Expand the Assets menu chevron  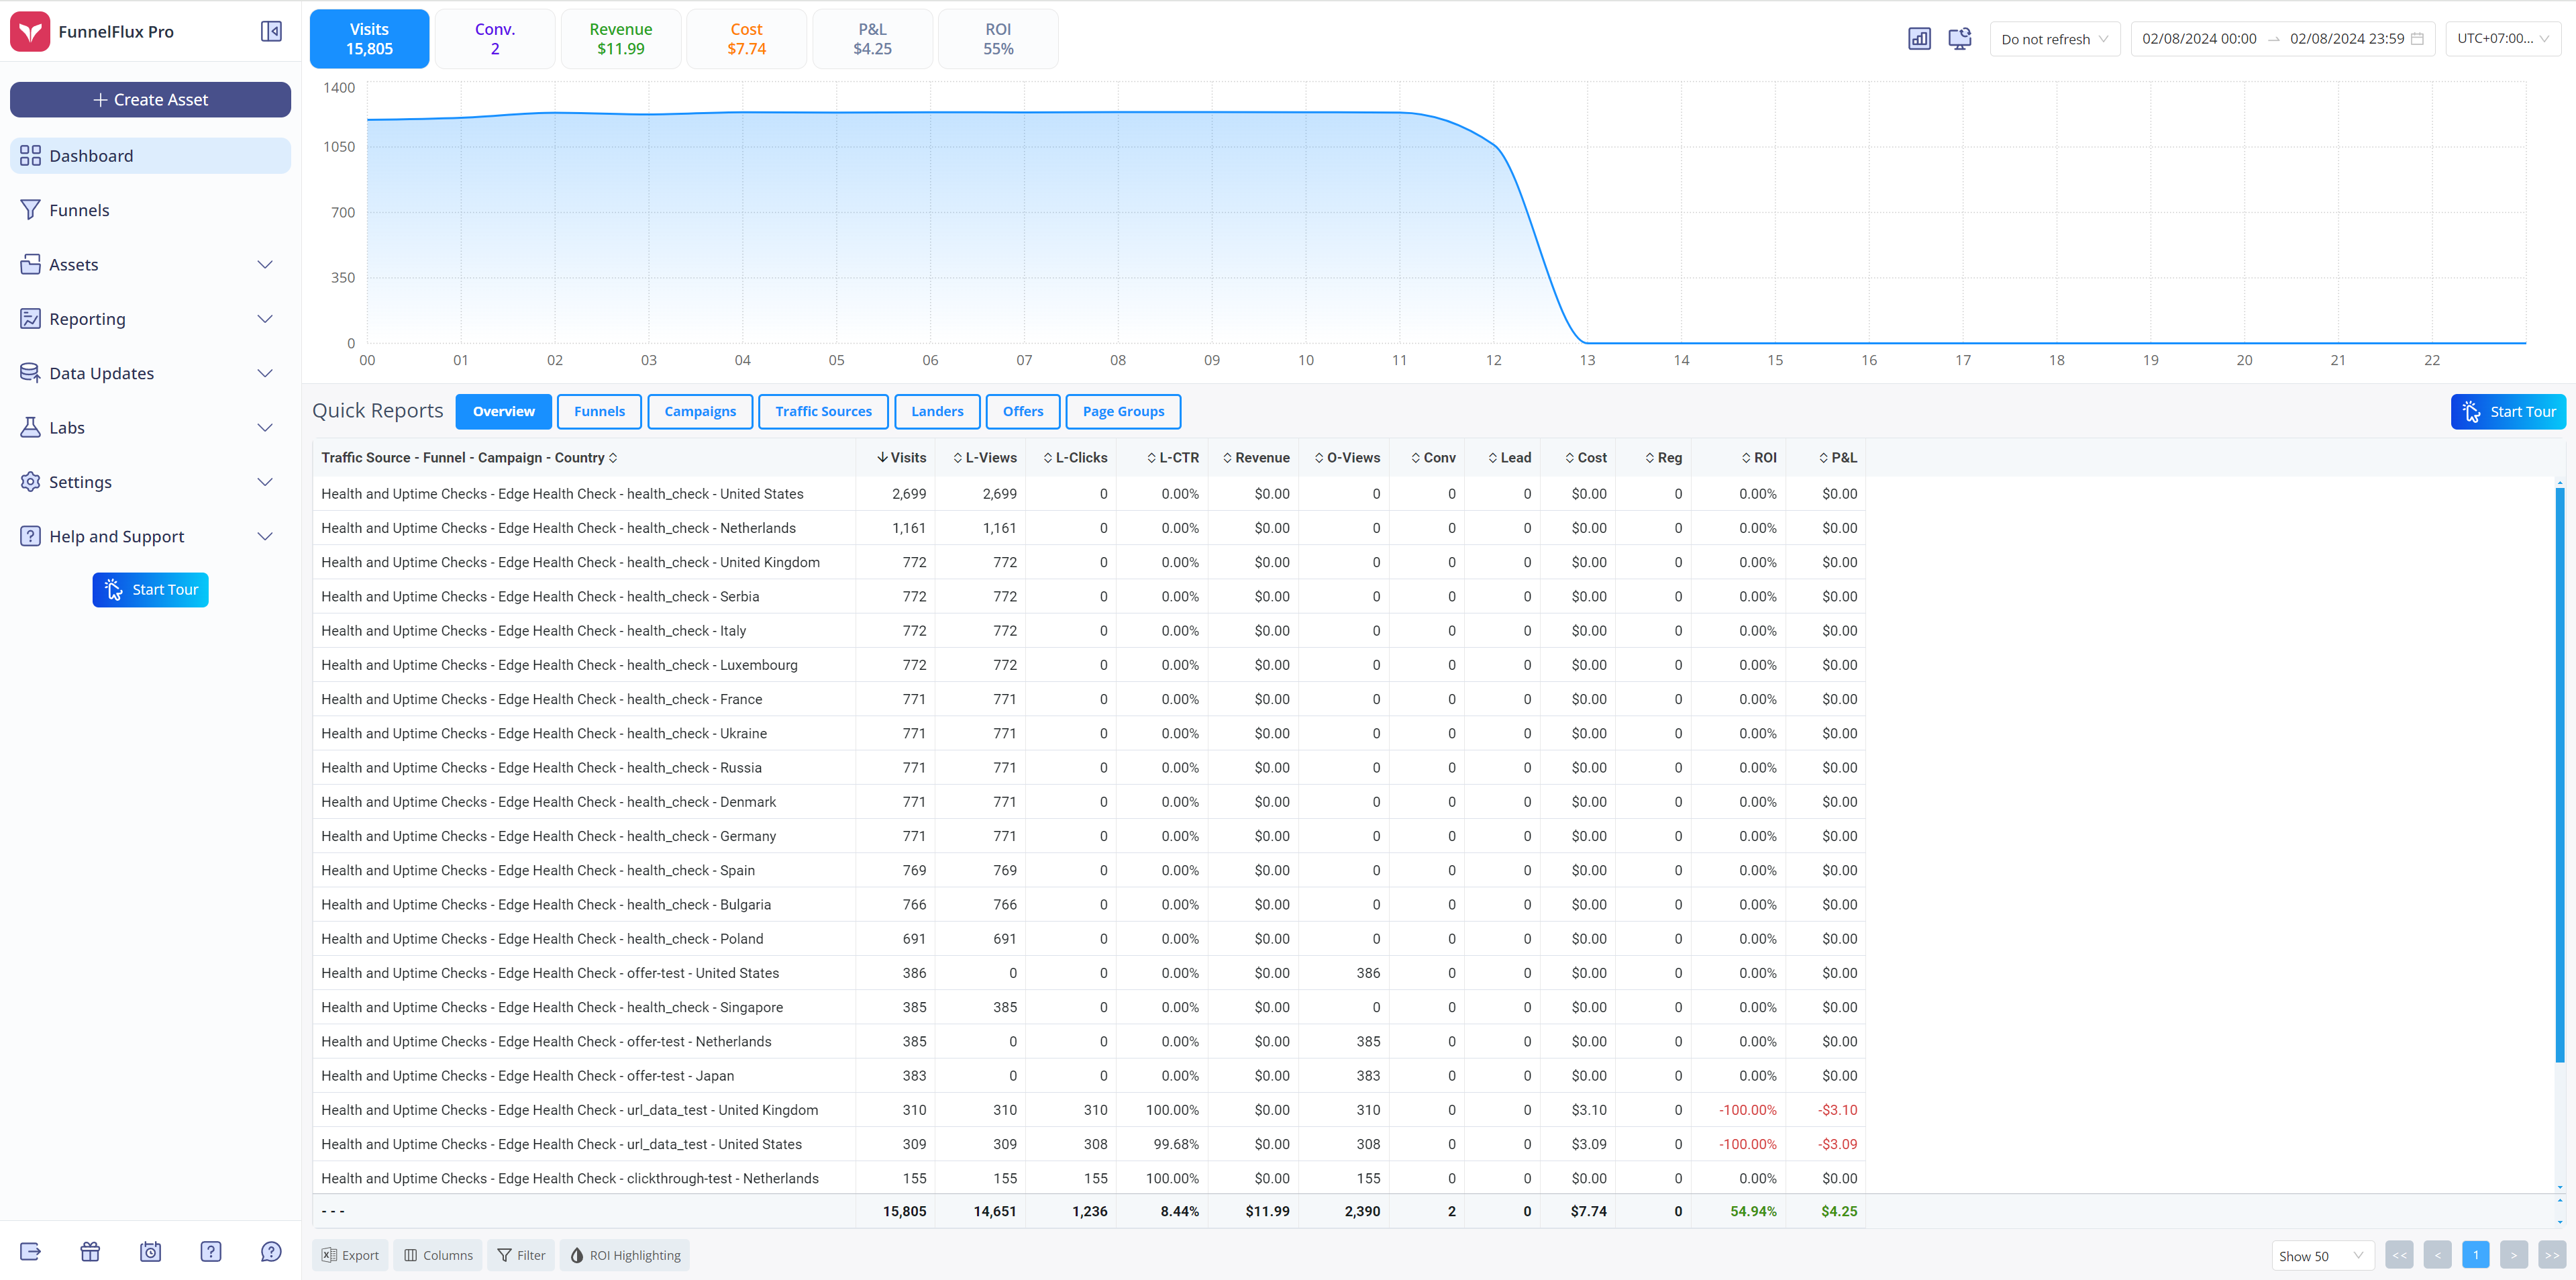265,264
